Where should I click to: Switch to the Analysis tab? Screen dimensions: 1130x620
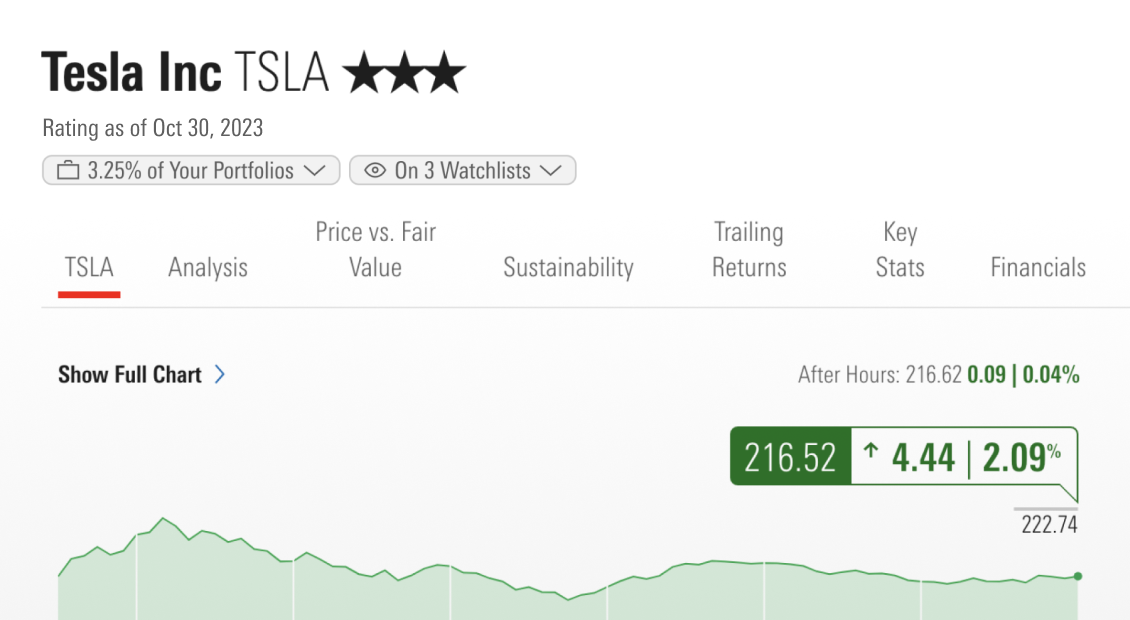point(208,268)
